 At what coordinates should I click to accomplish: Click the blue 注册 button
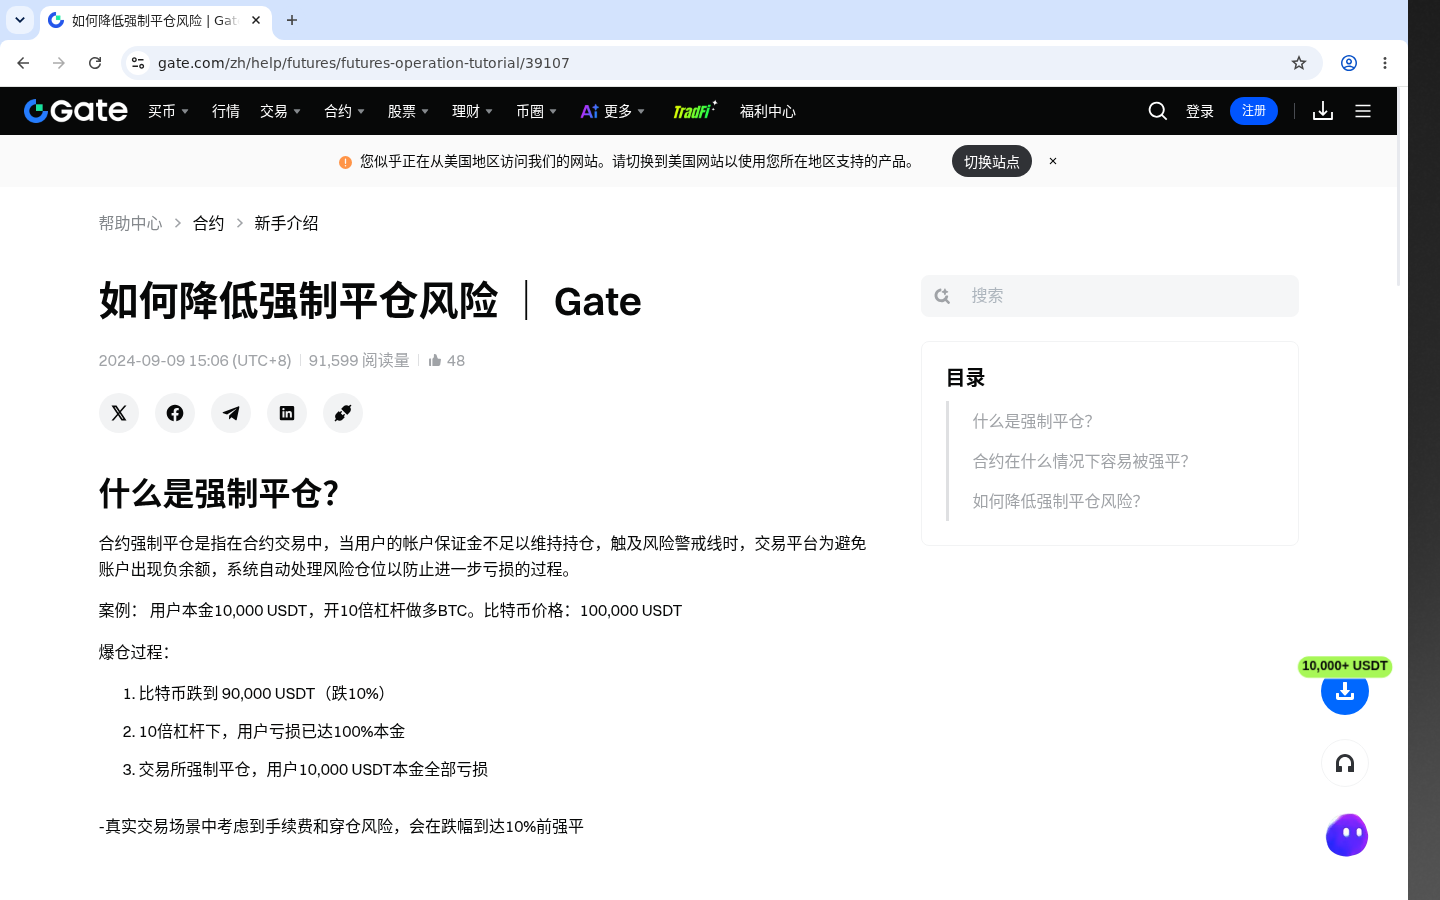1254,111
